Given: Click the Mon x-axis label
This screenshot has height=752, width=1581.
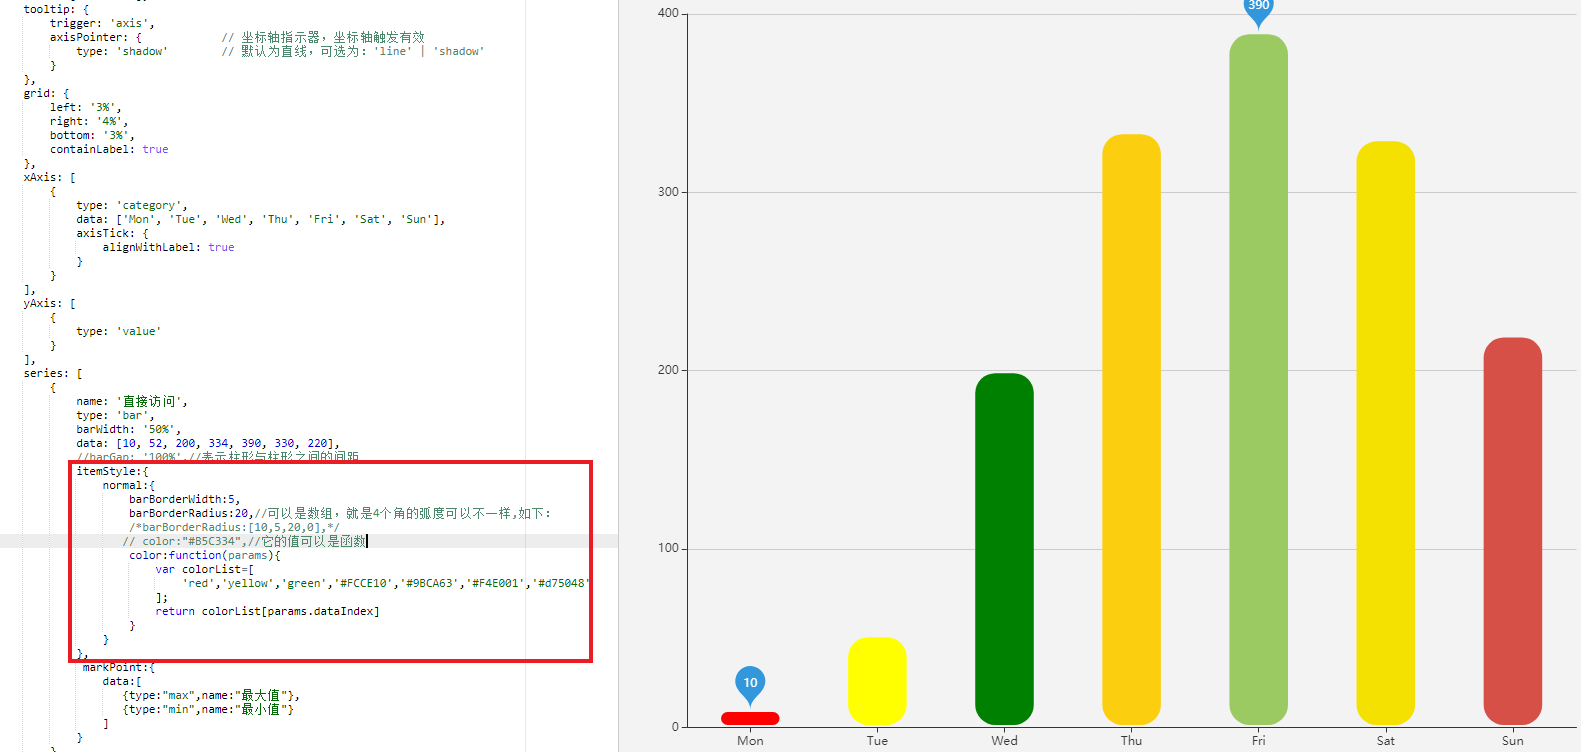Looking at the screenshot, I should pos(750,741).
